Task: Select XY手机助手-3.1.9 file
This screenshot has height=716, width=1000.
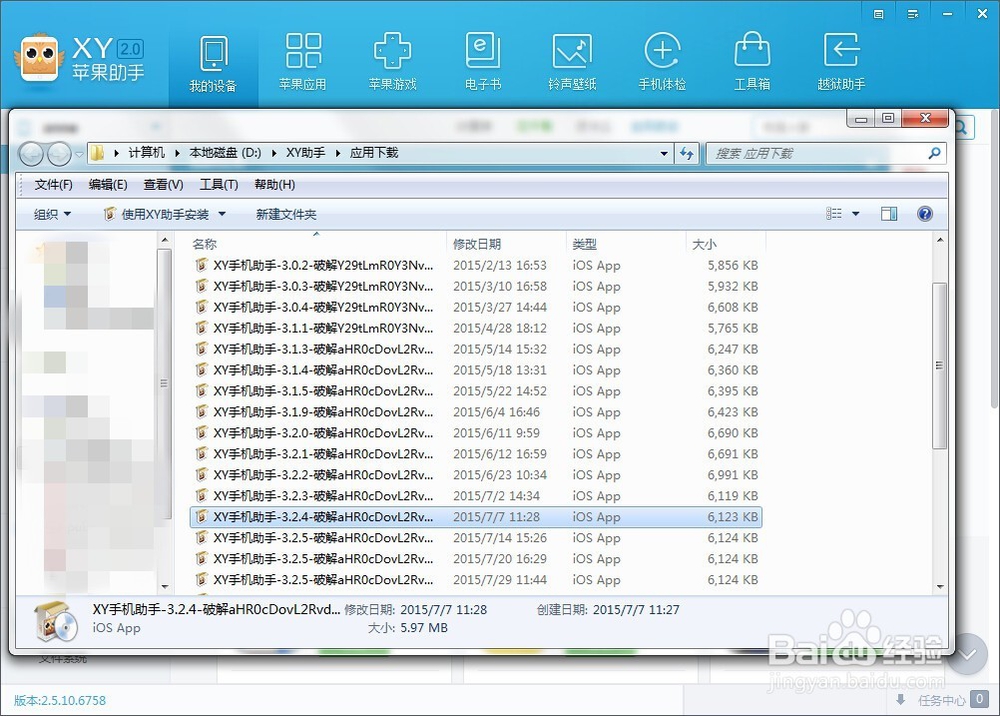Action: (x=476, y=412)
